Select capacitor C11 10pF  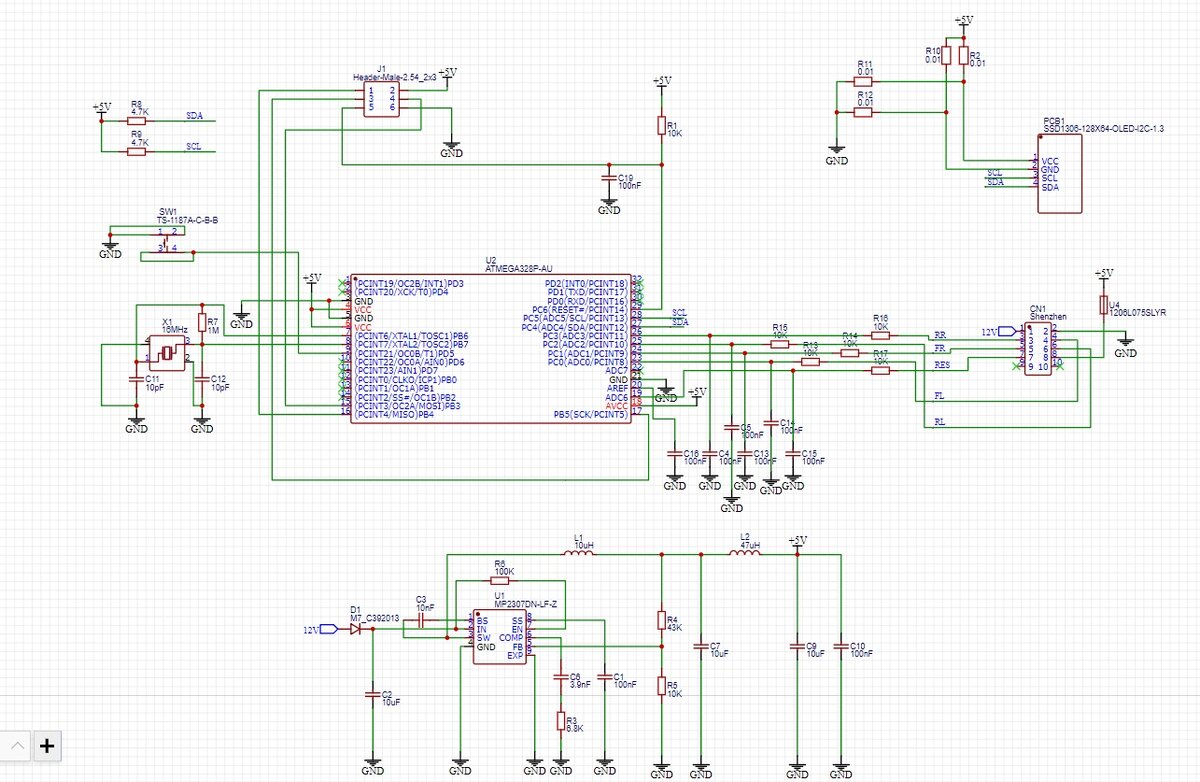(x=135, y=380)
